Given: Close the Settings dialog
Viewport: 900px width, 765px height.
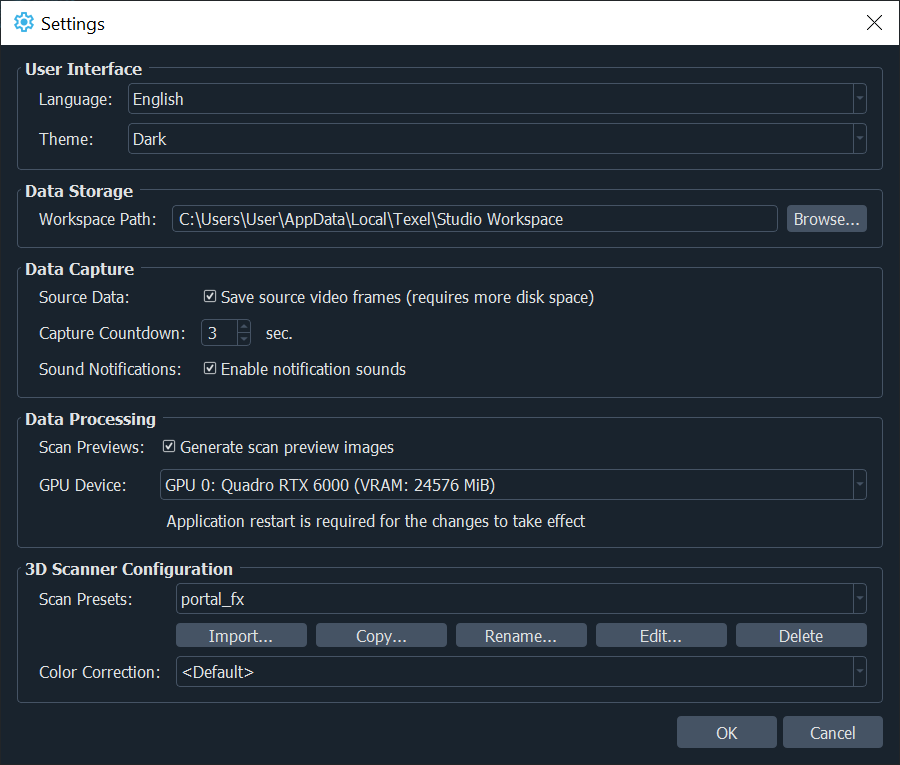Looking at the screenshot, I should [x=873, y=22].
